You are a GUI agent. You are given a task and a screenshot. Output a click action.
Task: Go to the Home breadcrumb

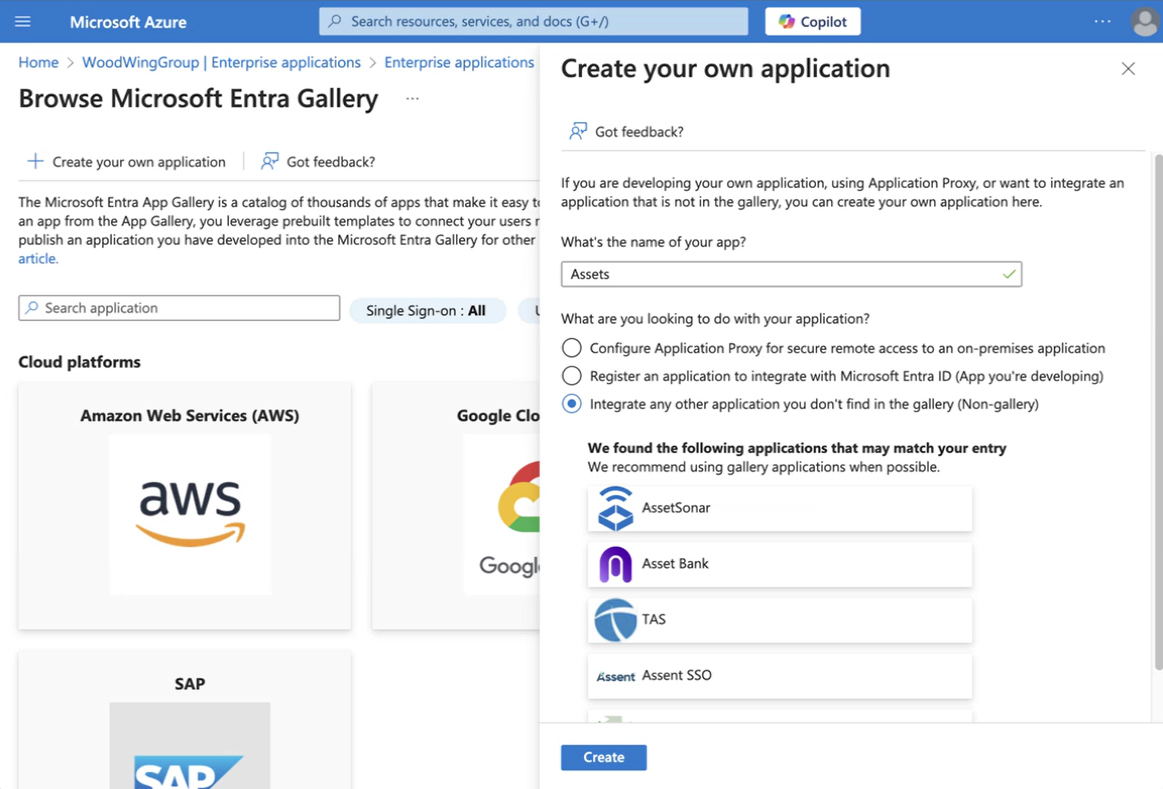[x=39, y=63]
